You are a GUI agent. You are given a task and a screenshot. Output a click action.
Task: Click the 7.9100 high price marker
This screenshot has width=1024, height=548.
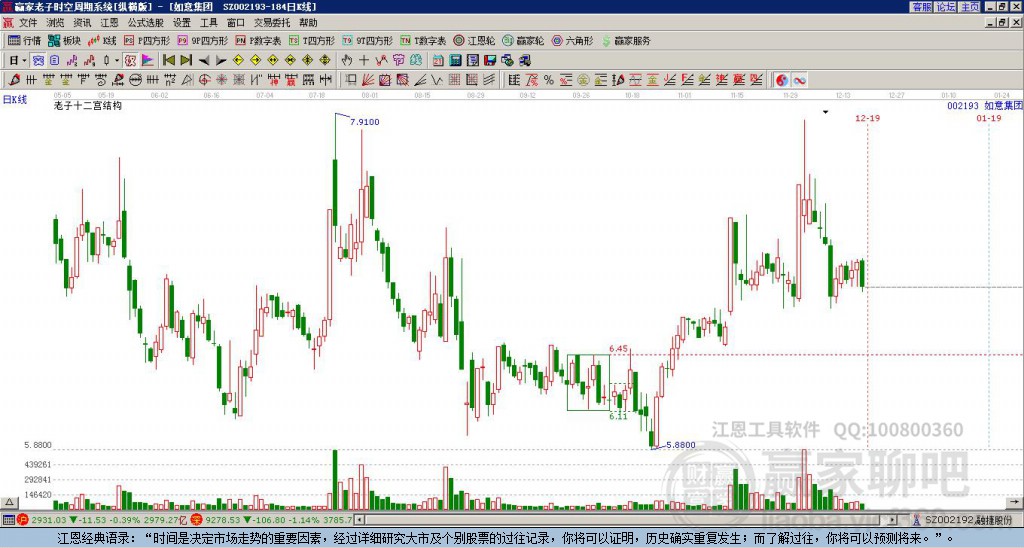pos(364,121)
